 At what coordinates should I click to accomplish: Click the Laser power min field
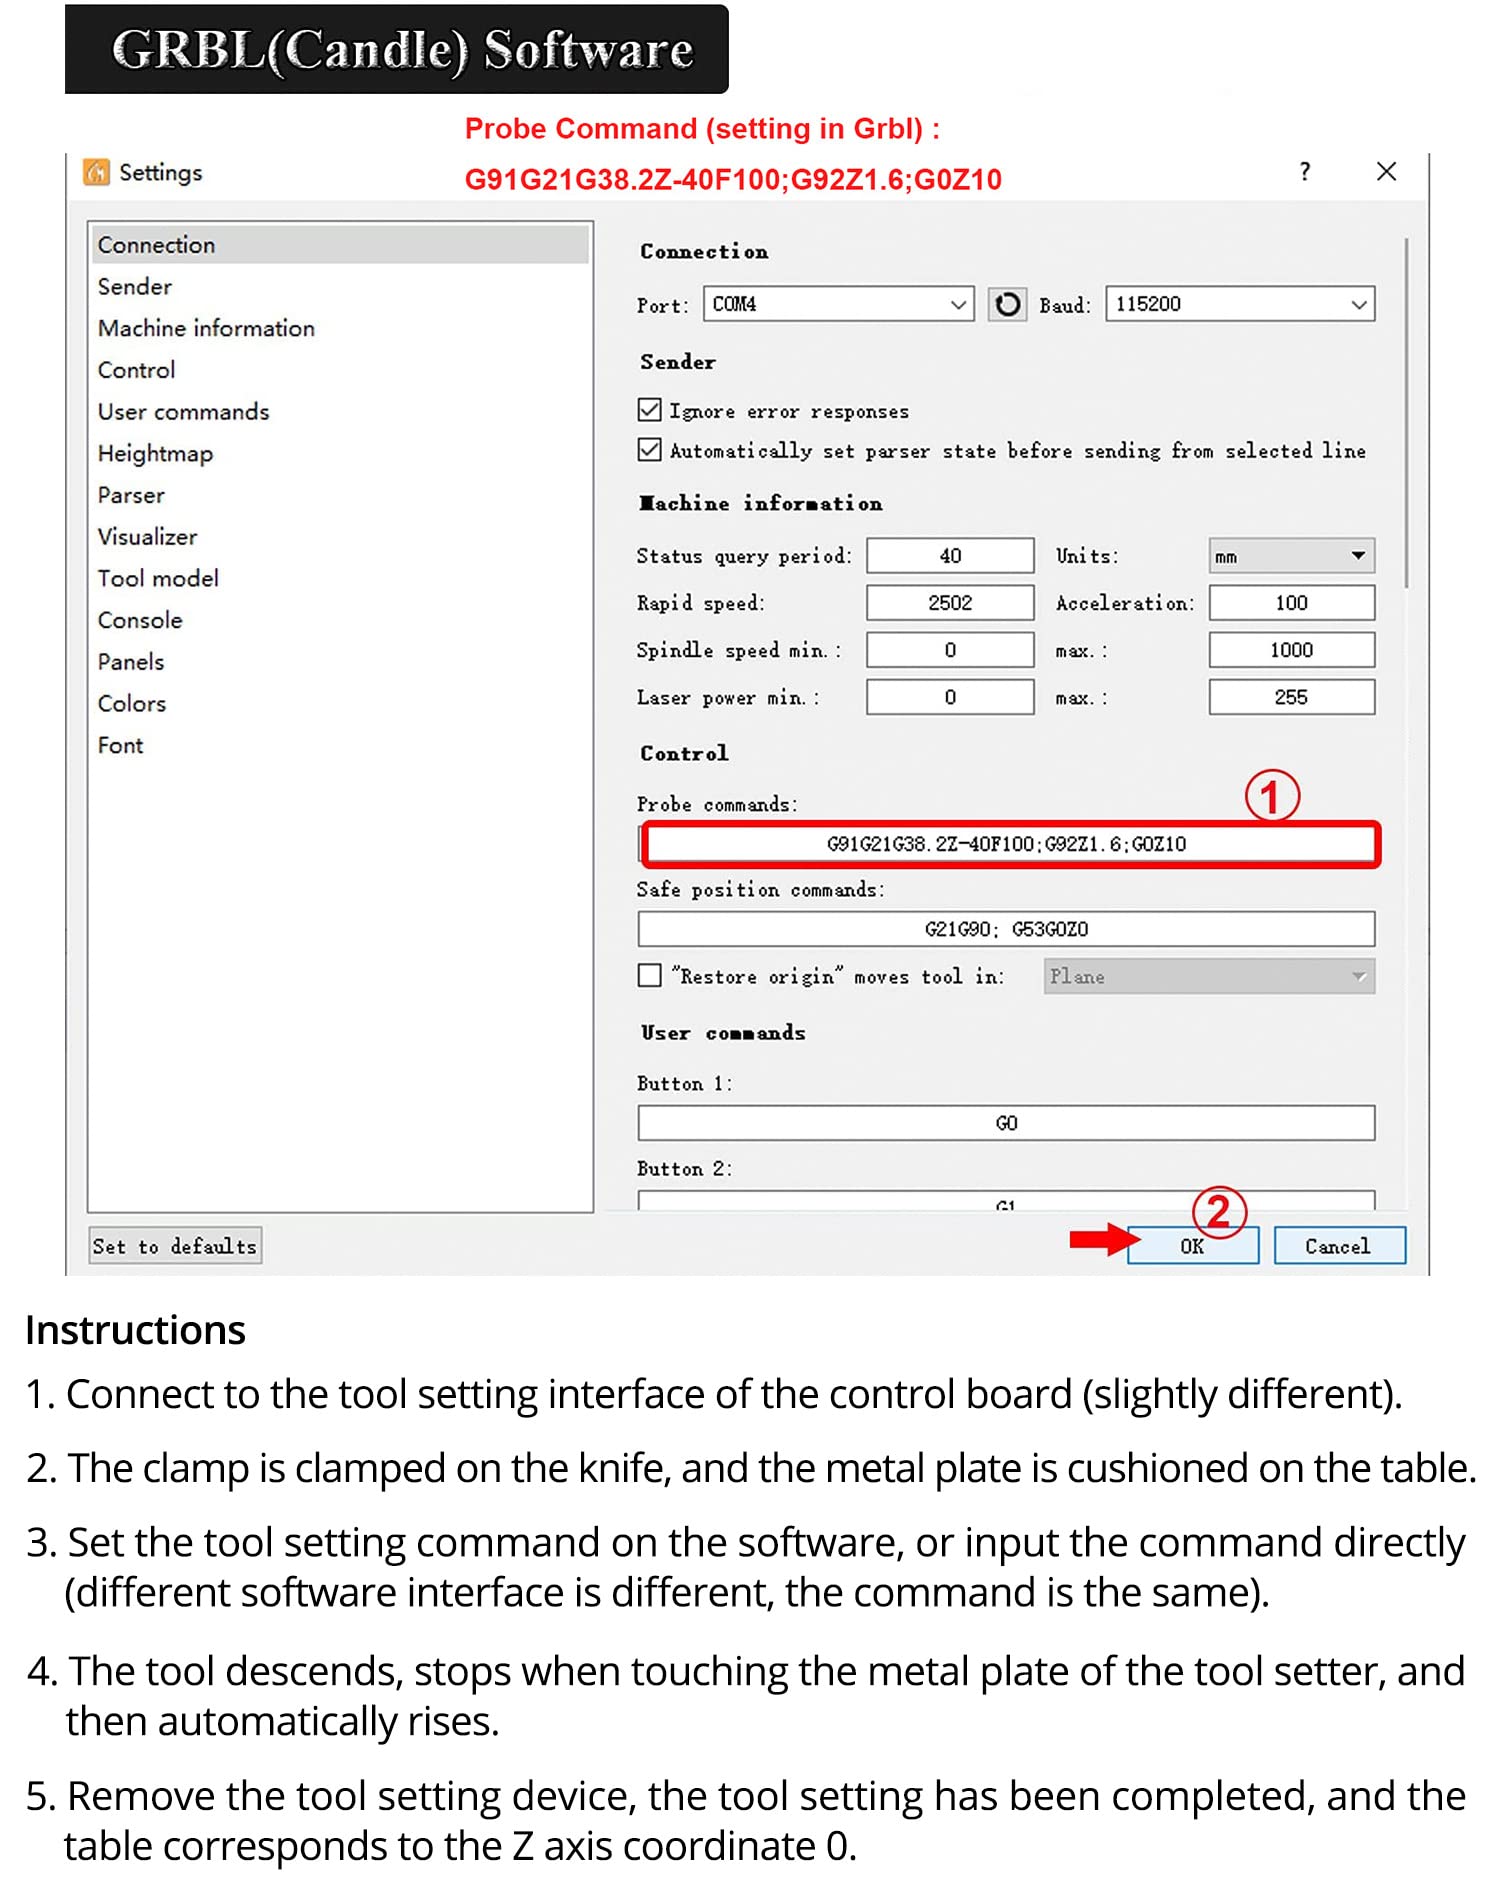click(x=950, y=697)
